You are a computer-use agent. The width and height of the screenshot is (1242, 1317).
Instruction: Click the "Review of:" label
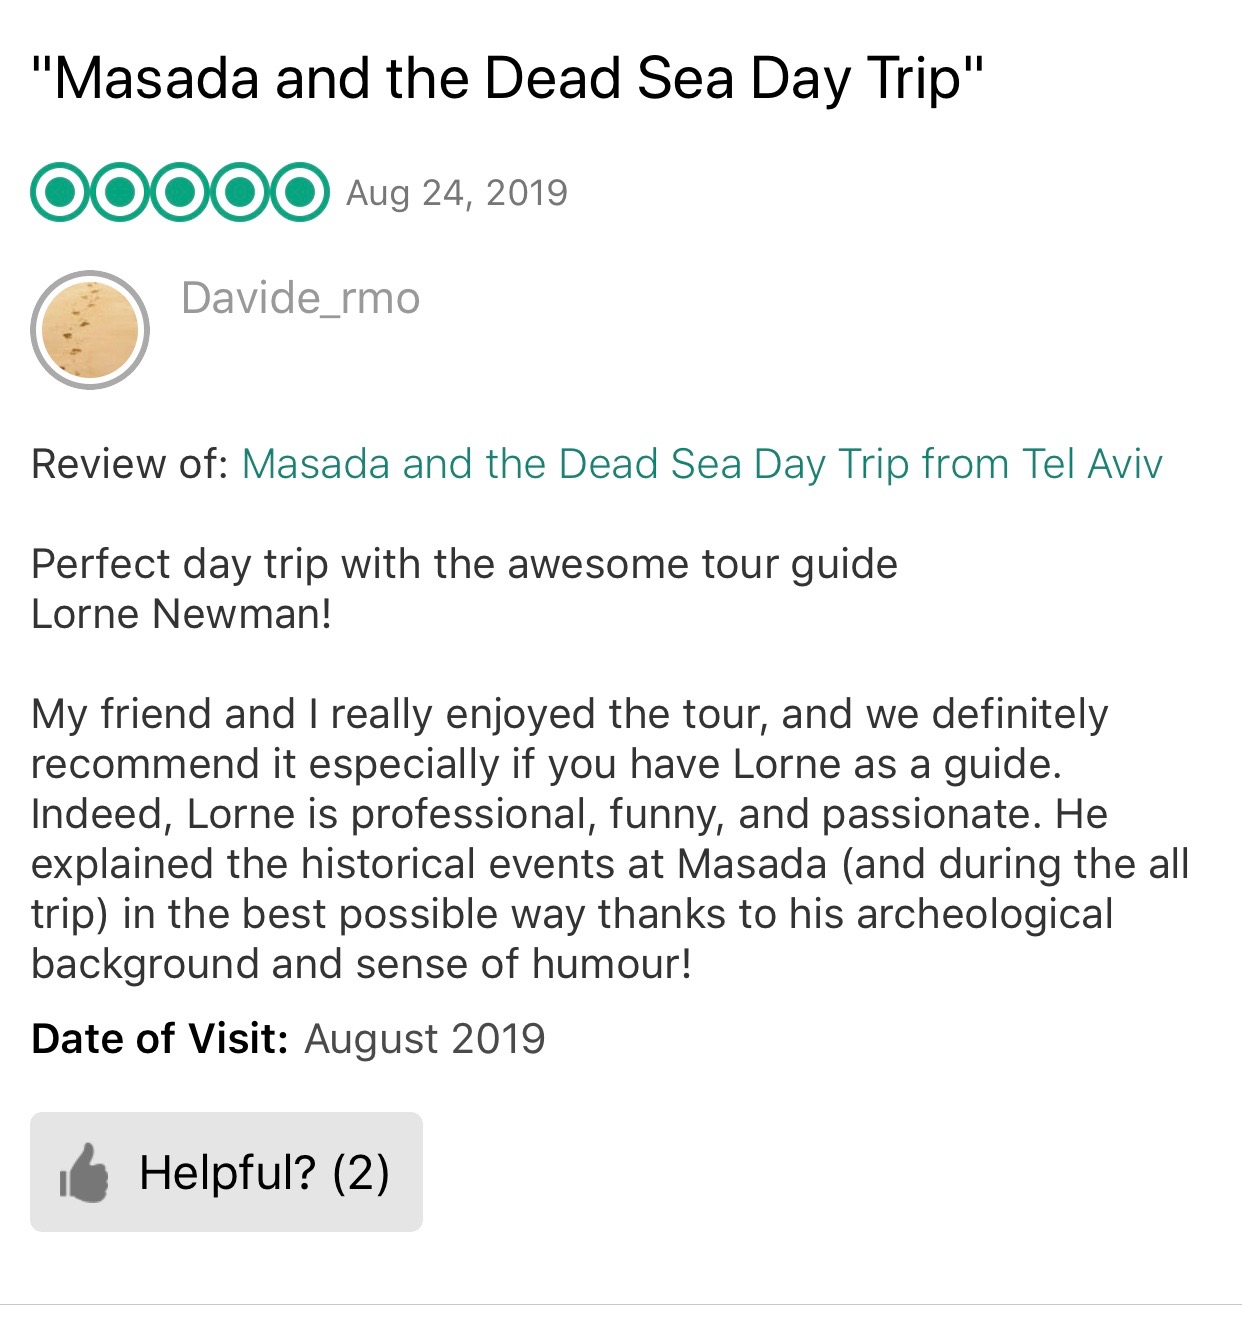tap(130, 464)
